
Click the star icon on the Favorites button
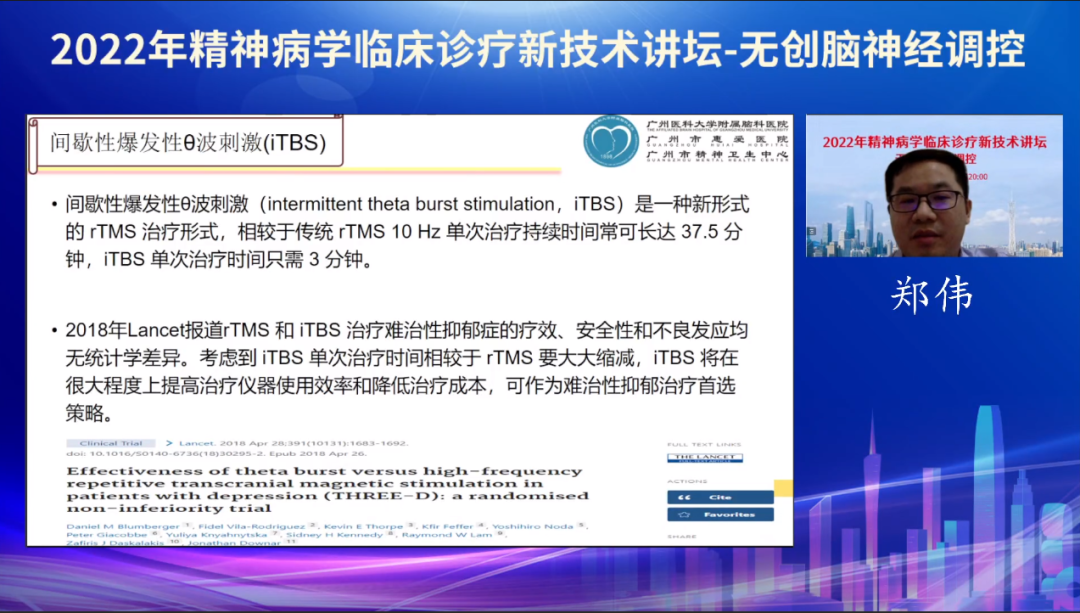point(682,514)
